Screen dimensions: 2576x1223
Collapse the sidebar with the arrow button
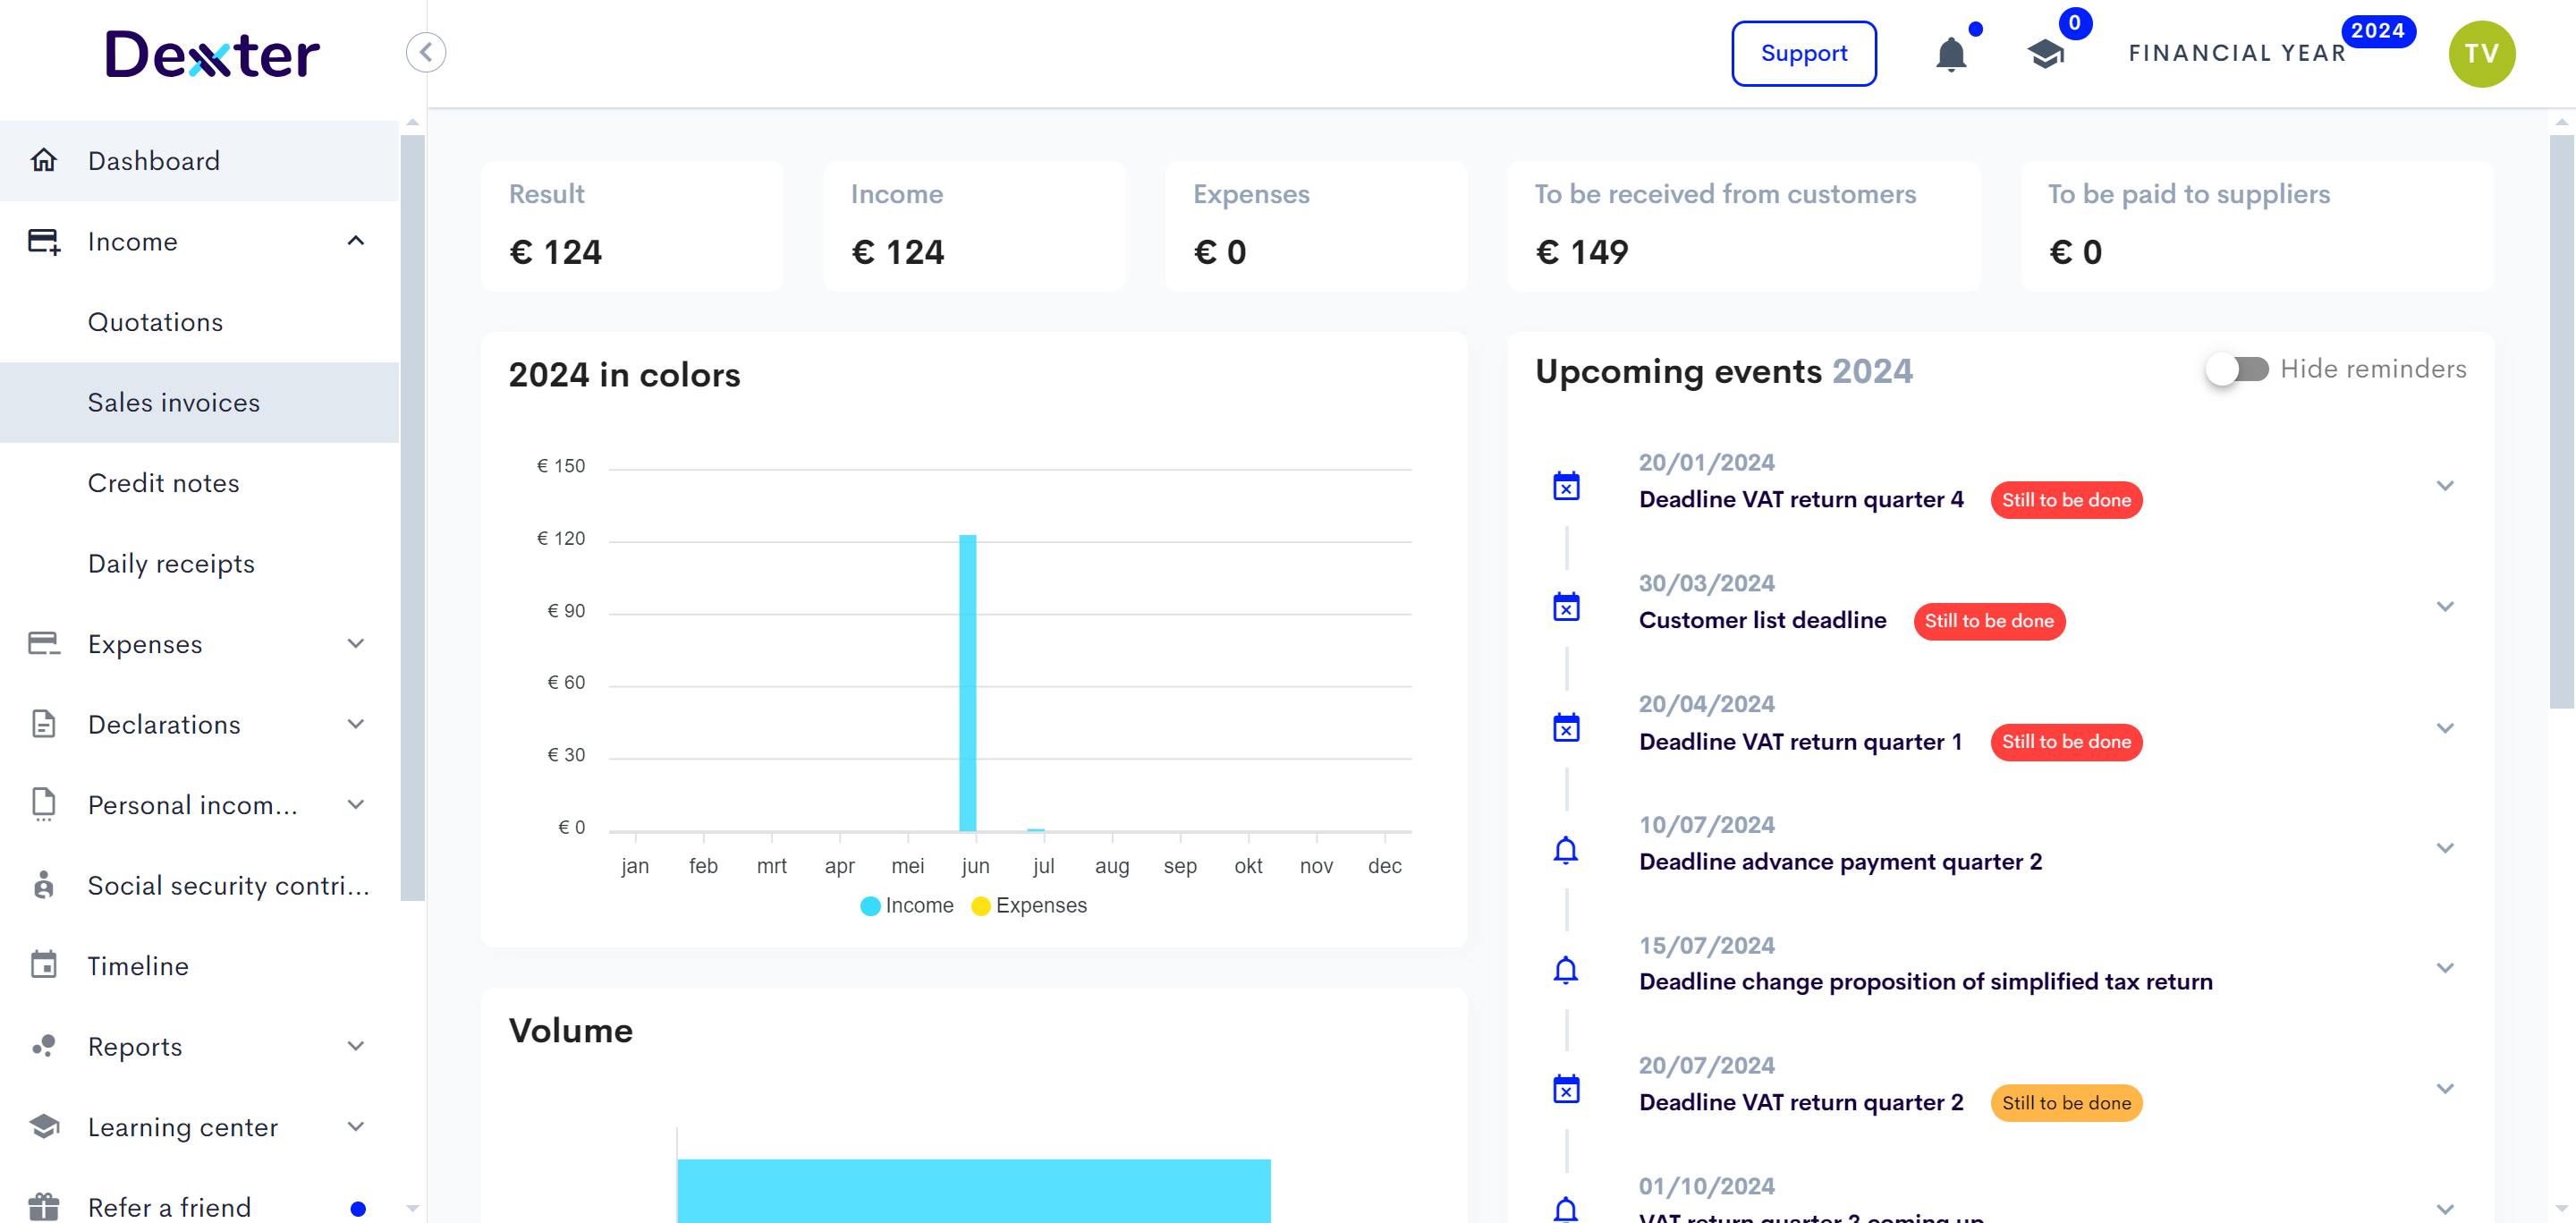coord(426,52)
